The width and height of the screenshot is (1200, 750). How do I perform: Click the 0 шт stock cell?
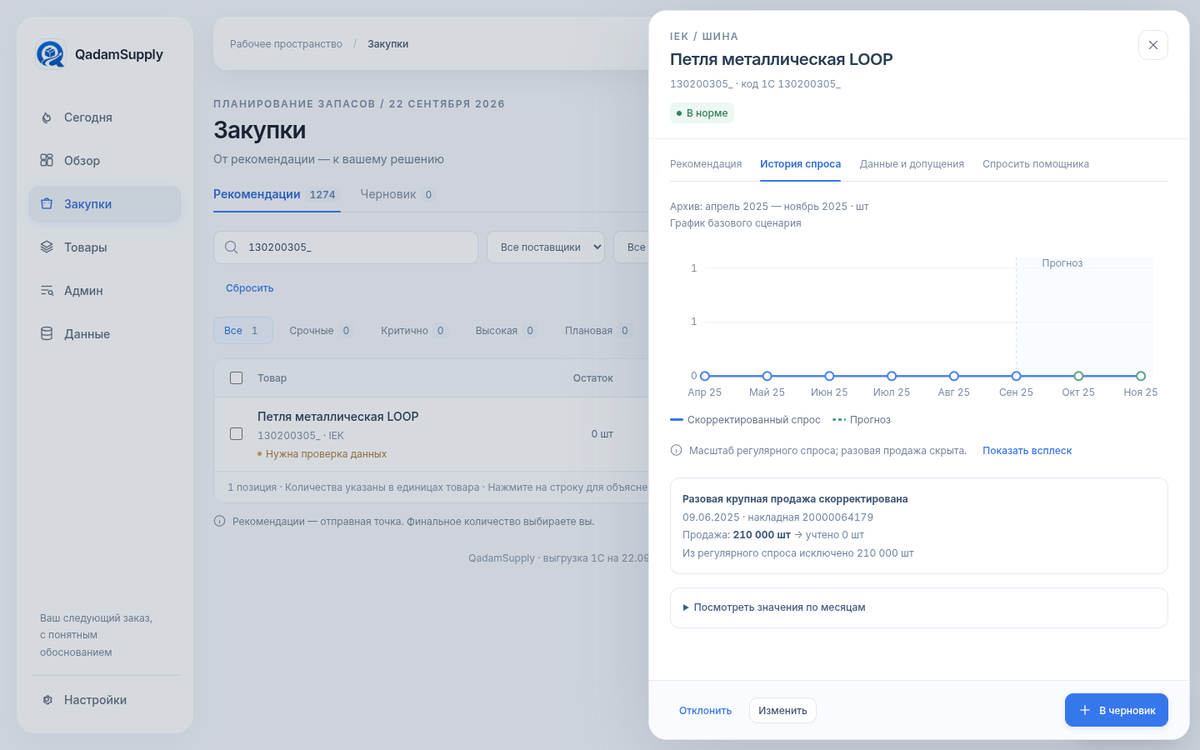tap(602, 434)
